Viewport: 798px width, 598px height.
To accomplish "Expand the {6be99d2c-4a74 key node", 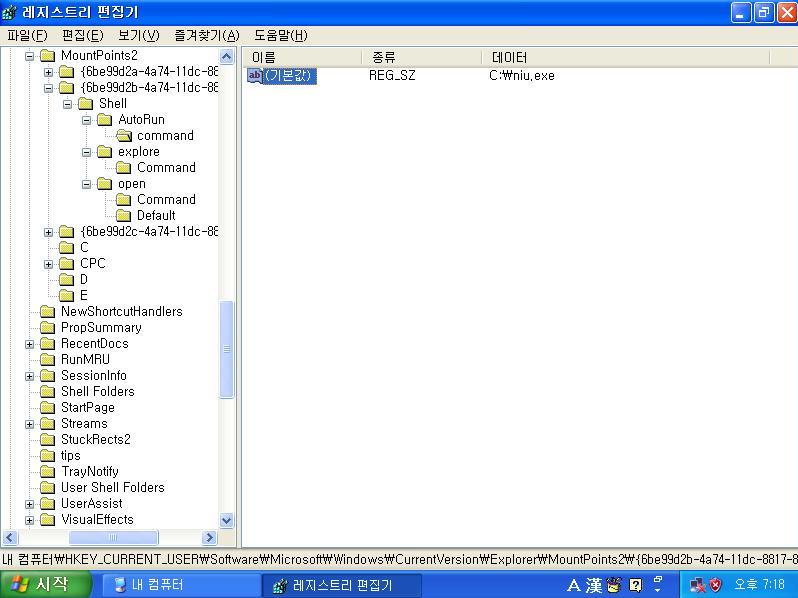I will [x=48, y=232].
